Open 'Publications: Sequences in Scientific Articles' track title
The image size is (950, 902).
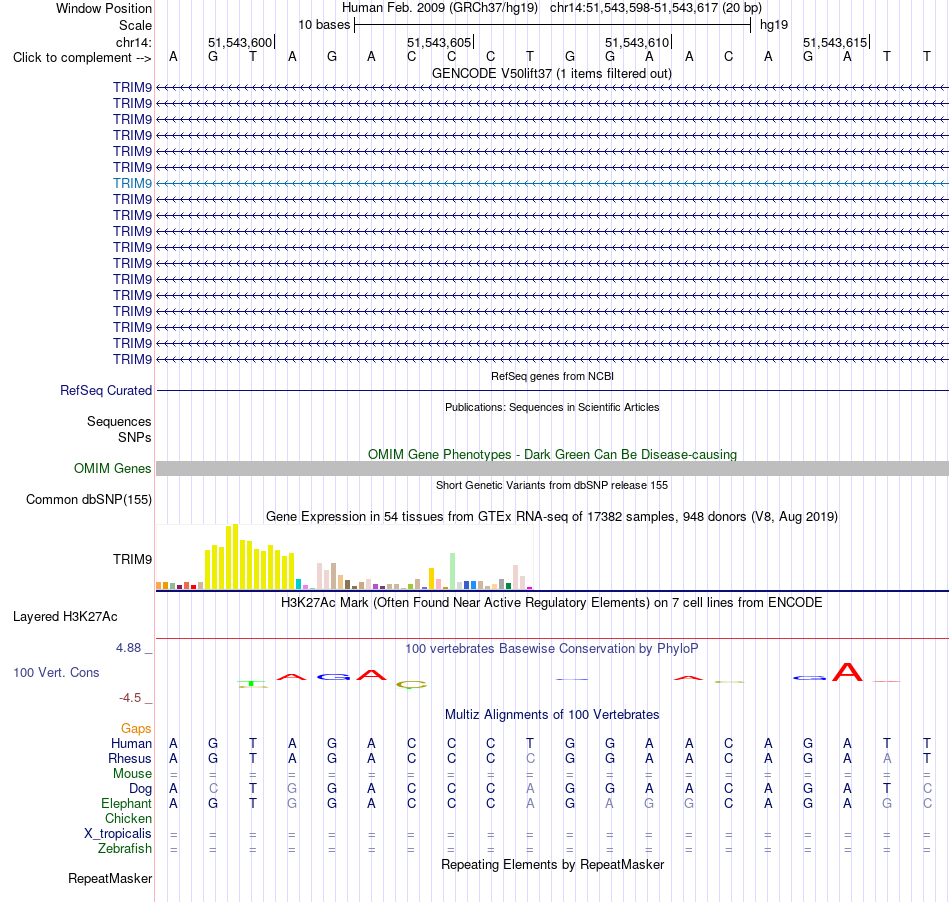(552, 407)
